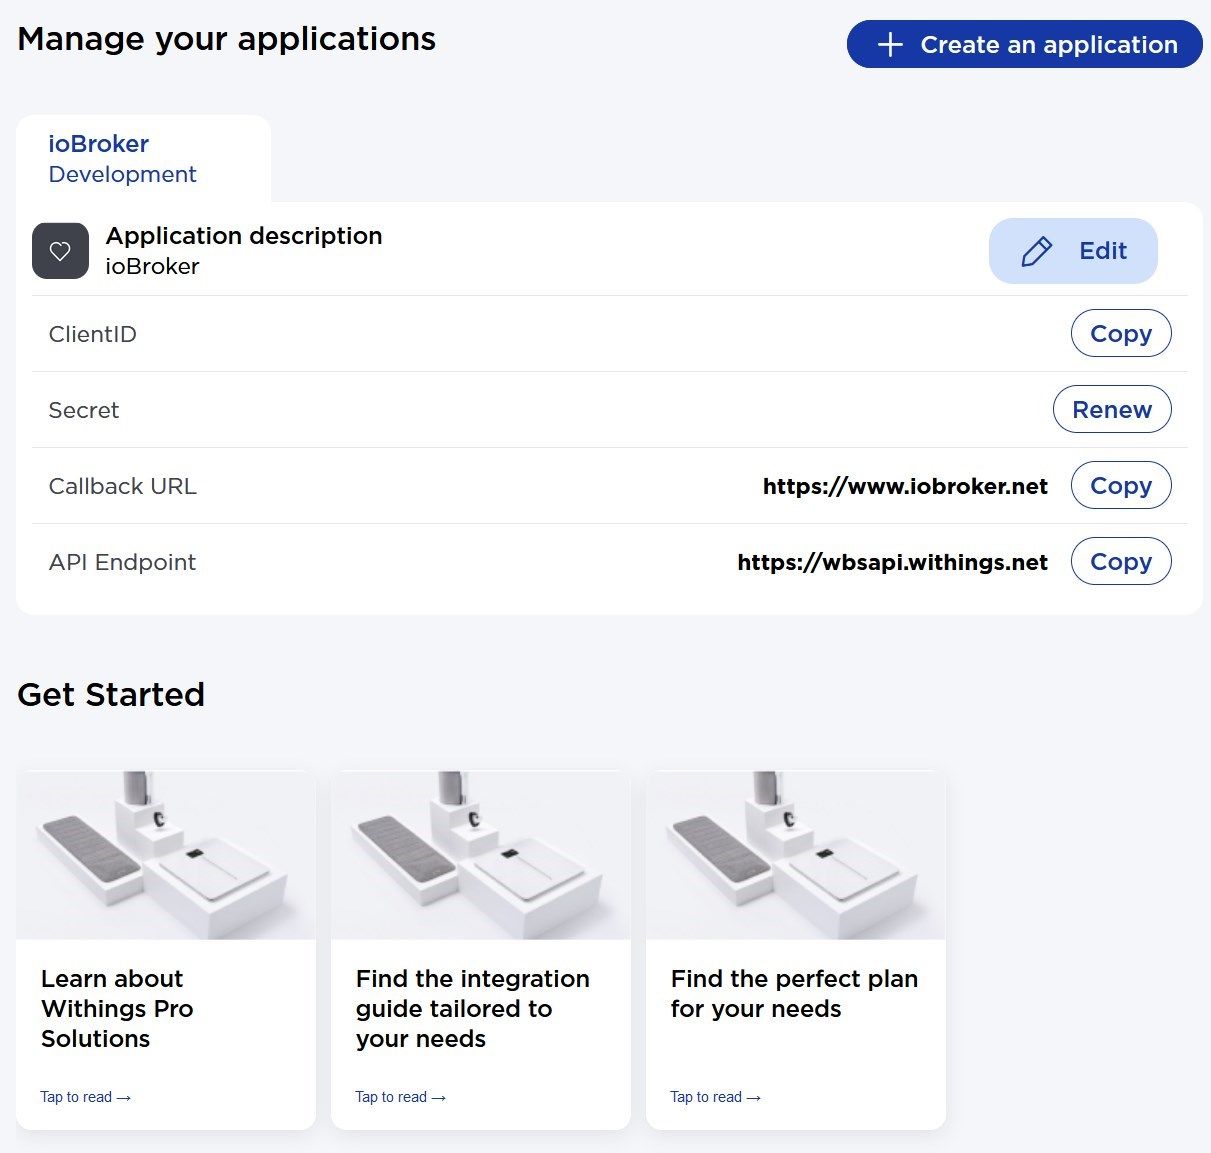Open the ioBroker Development tab

click(143, 159)
